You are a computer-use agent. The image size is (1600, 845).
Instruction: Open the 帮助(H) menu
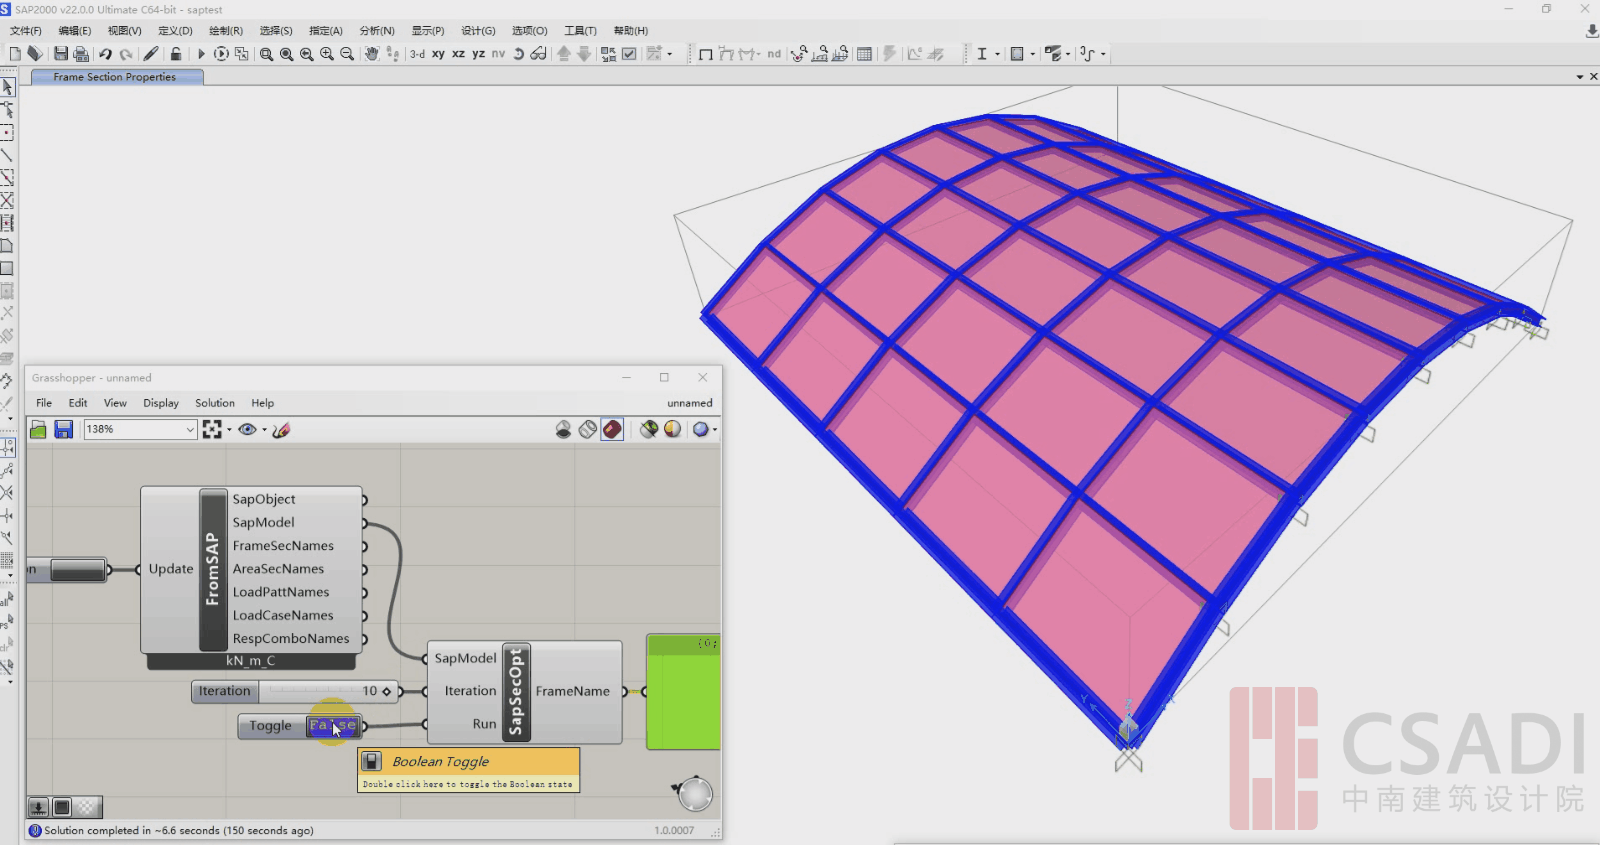pyautogui.click(x=630, y=31)
